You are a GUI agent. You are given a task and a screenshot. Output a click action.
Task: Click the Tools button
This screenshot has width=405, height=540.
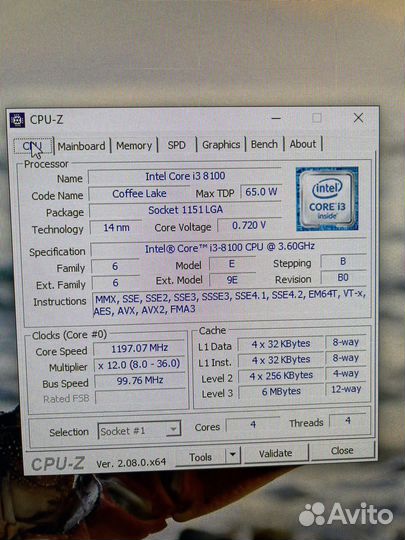(200, 457)
